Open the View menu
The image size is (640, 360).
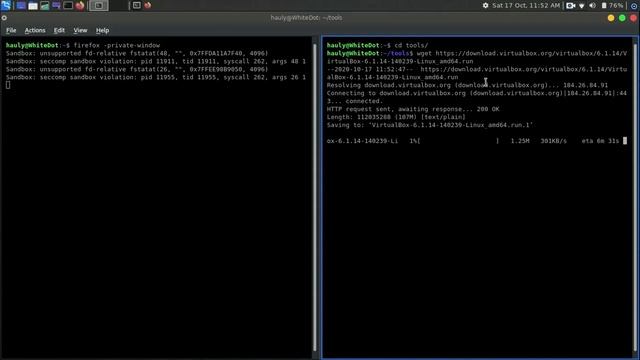tap(80, 30)
